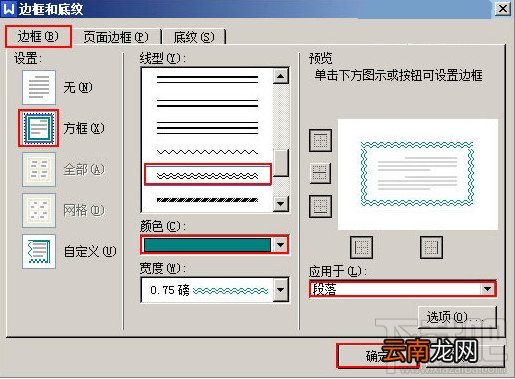Image resolution: width=515 pixels, height=379 pixels.
Task: Click the 无 setting label text
Action: coord(78,88)
